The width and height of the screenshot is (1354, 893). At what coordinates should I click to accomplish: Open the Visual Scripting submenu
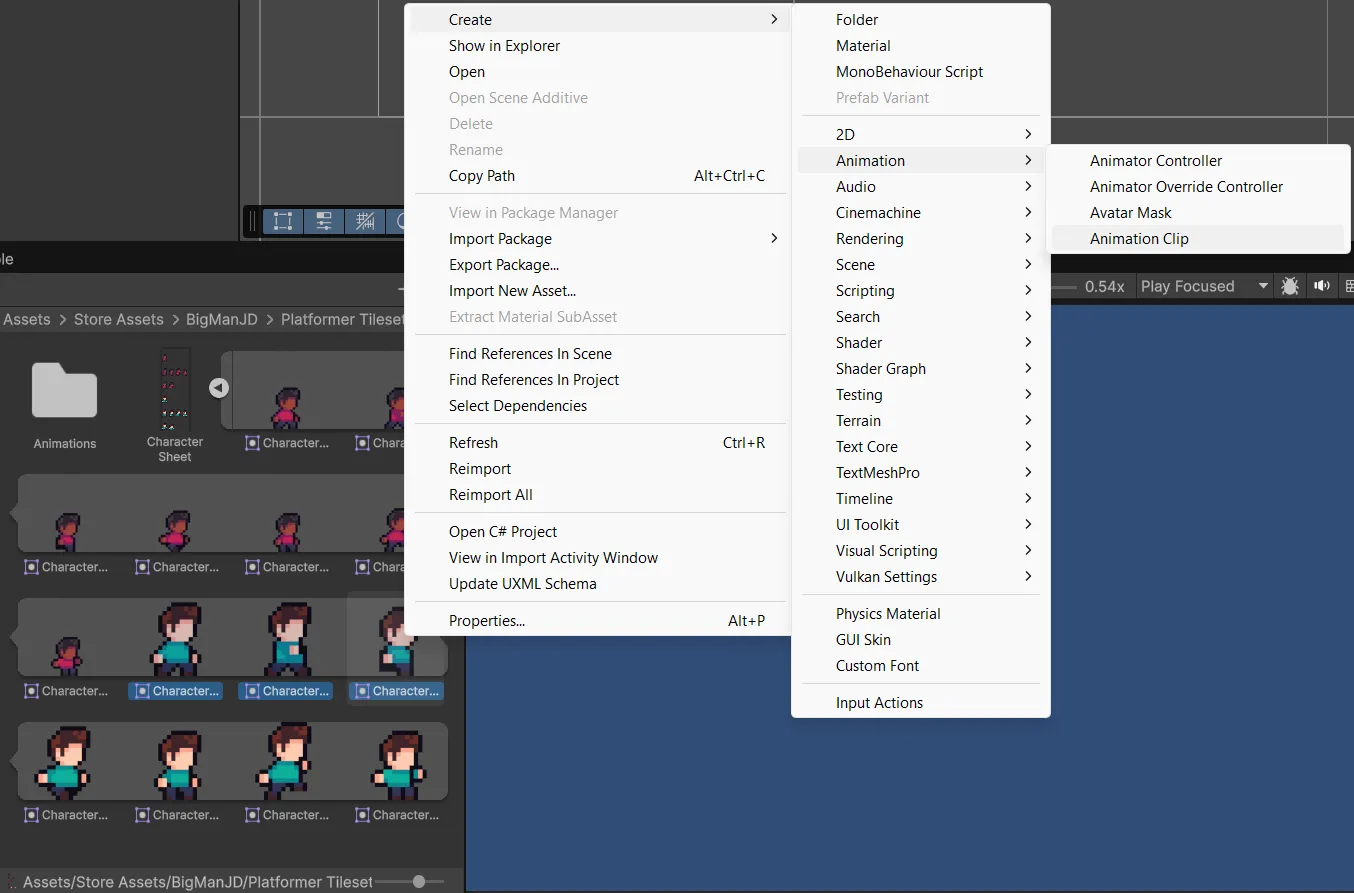tap(920, 551)
